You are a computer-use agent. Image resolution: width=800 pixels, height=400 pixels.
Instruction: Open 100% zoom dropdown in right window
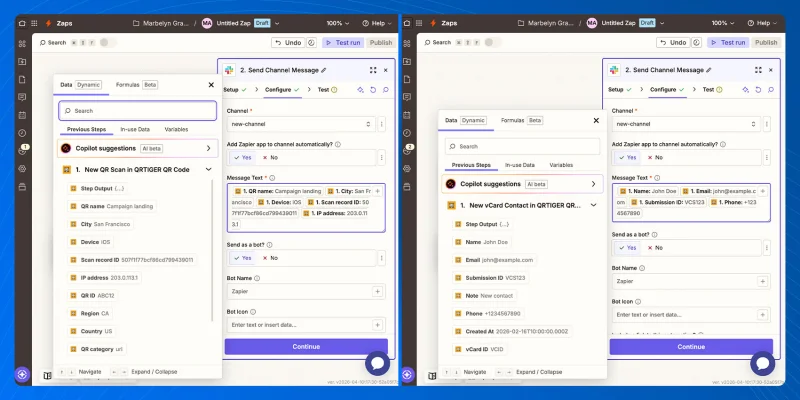click(723, 23)
